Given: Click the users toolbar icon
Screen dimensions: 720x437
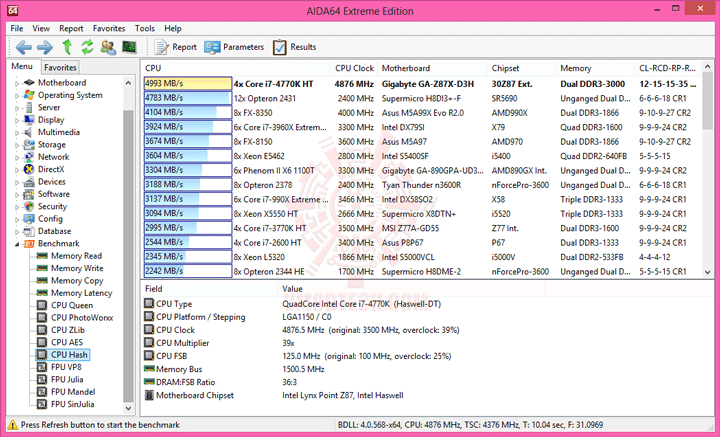Looking at the screenshot, I should tap(108, 47).
